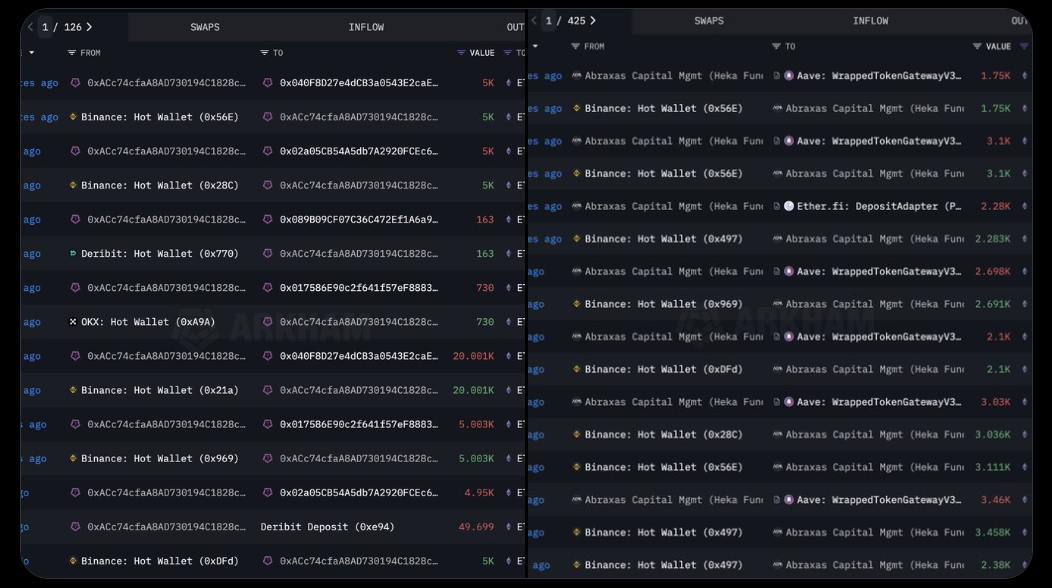1052x588 pixels.
Task: Open the TO column filter in right panel
Action: pyautogui.click(x=776, y=46)
